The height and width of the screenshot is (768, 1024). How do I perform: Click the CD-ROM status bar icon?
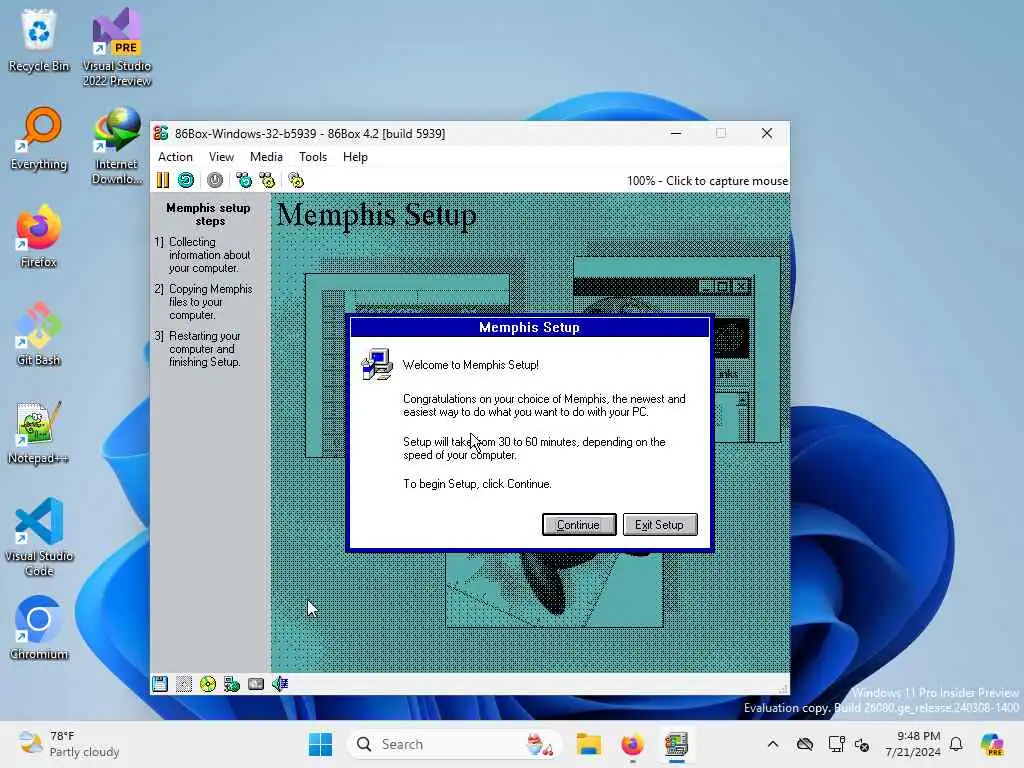click(x=208, y=684)
